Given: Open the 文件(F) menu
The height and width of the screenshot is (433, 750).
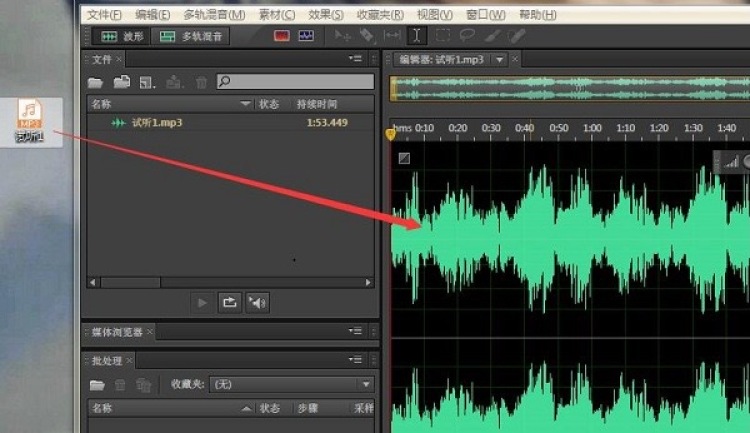Looking at the screenshot, I should pos(104,15).
